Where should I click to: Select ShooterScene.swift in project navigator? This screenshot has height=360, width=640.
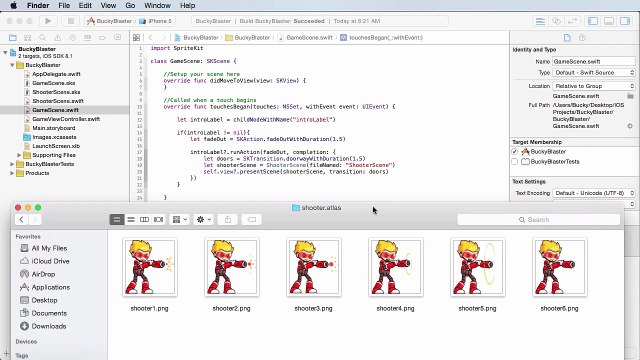tap(58, 101)
